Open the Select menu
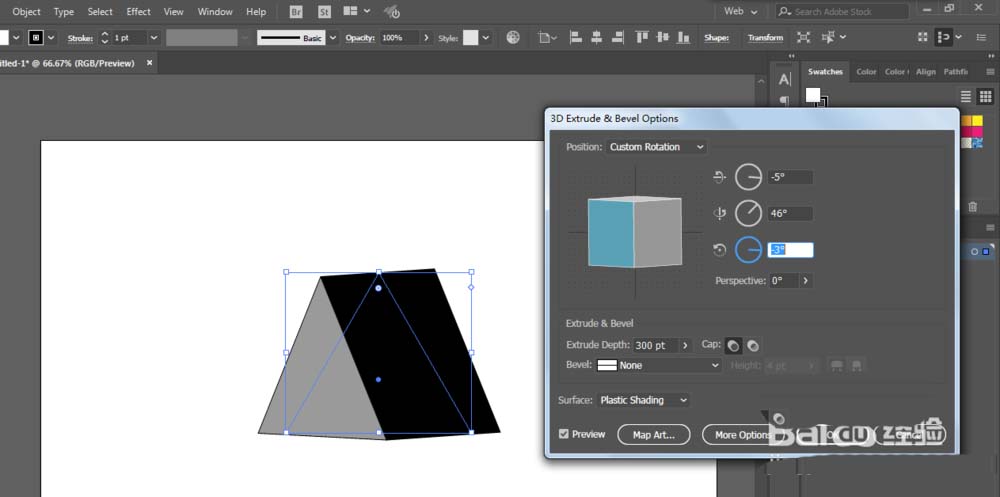 [100, 11]
